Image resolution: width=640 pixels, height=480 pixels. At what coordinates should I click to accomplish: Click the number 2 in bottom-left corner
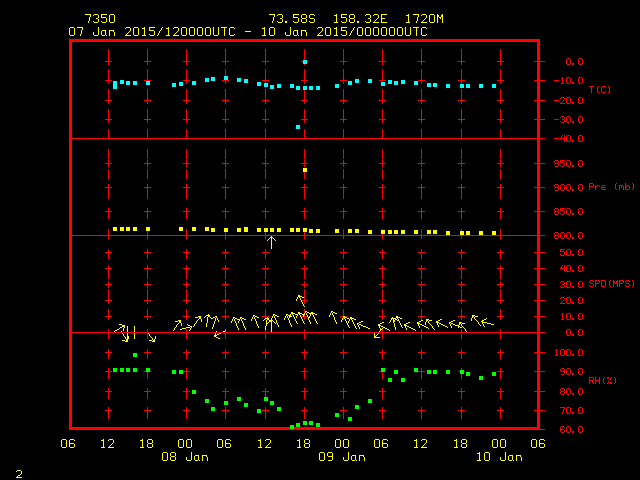[x=18, y=471]
